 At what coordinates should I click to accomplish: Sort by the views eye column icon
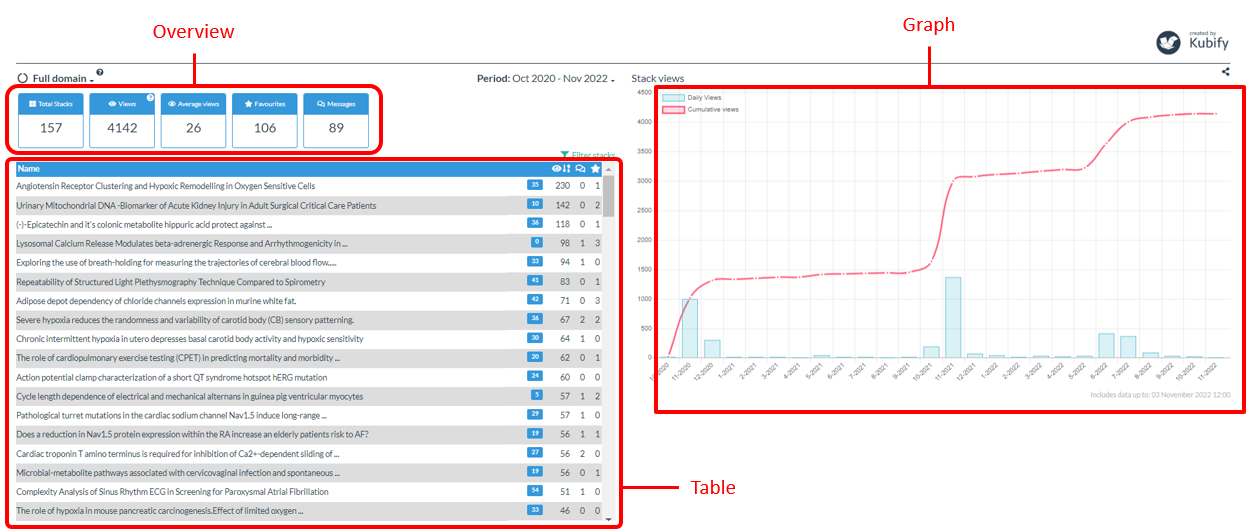click(x=563, y=169)
